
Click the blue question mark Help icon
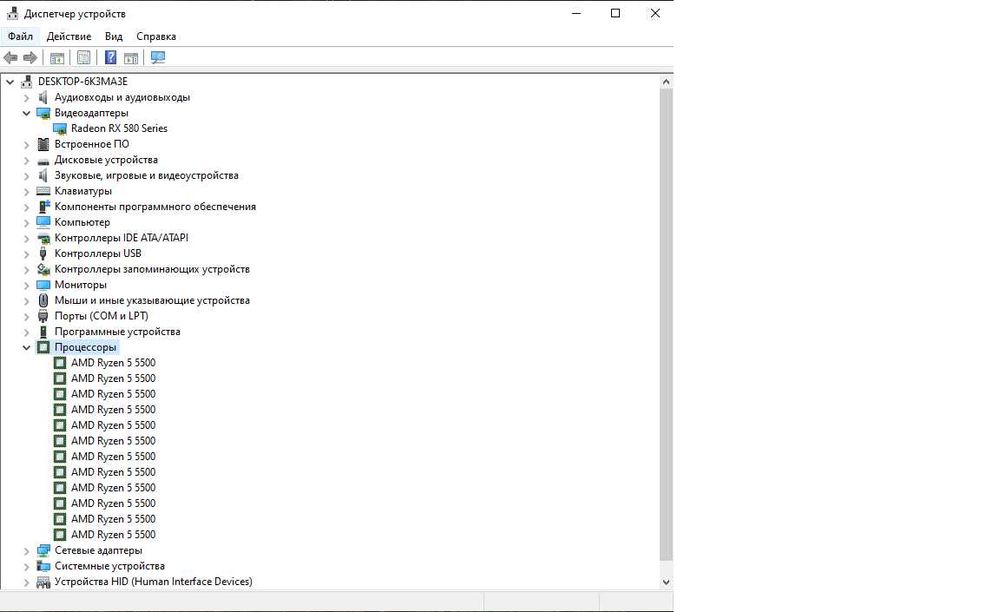pos(110,57)
